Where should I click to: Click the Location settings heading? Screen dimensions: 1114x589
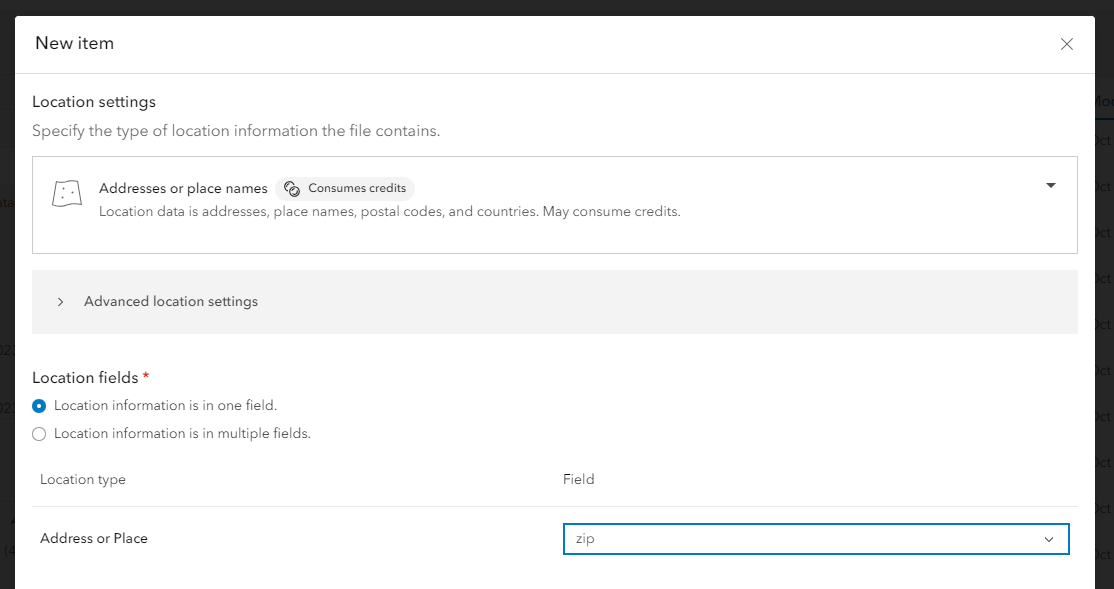coord(94,102)
